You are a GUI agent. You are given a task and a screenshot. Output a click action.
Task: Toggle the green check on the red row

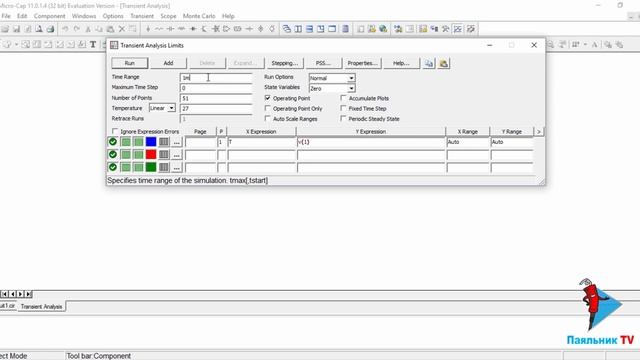click(113, 155)
